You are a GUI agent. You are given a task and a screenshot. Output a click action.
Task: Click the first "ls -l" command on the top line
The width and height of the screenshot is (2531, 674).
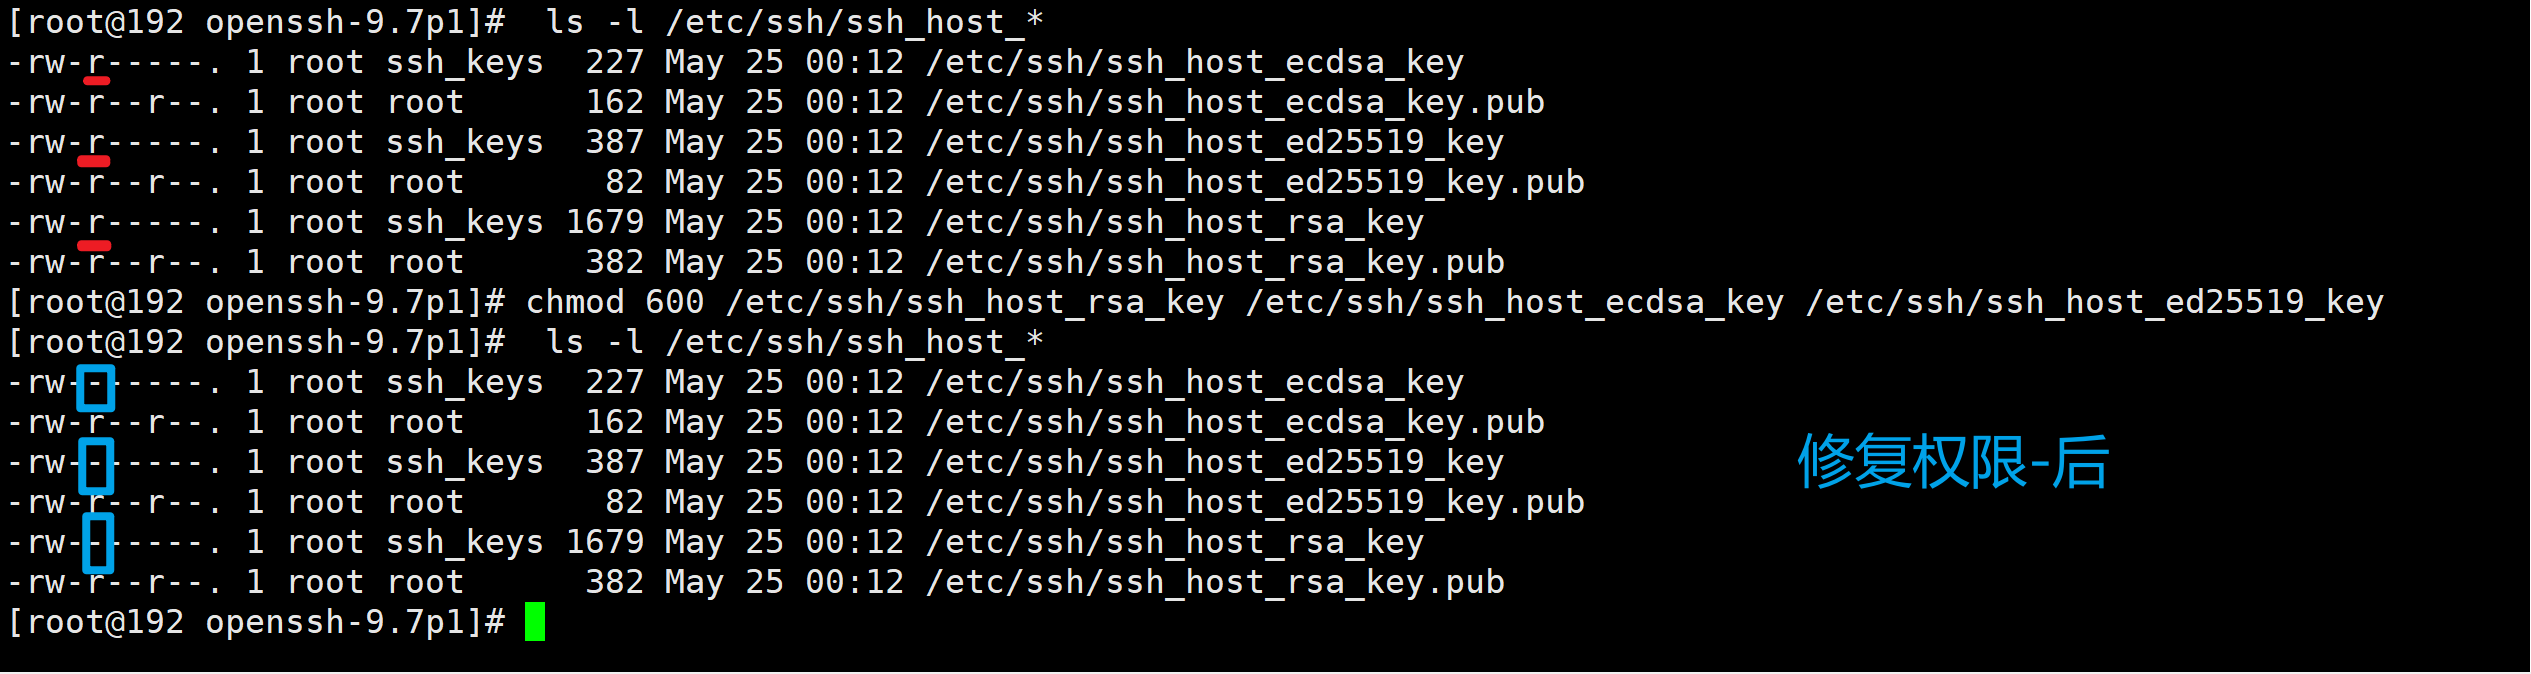pyautogui.click(x=595, y=22)
